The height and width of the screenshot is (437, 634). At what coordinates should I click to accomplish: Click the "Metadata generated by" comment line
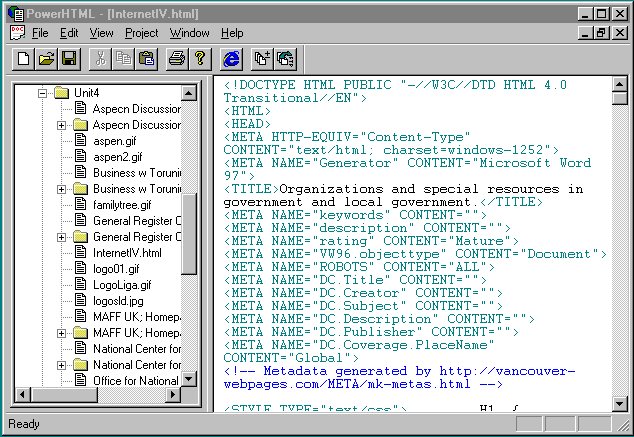(399, 378)
